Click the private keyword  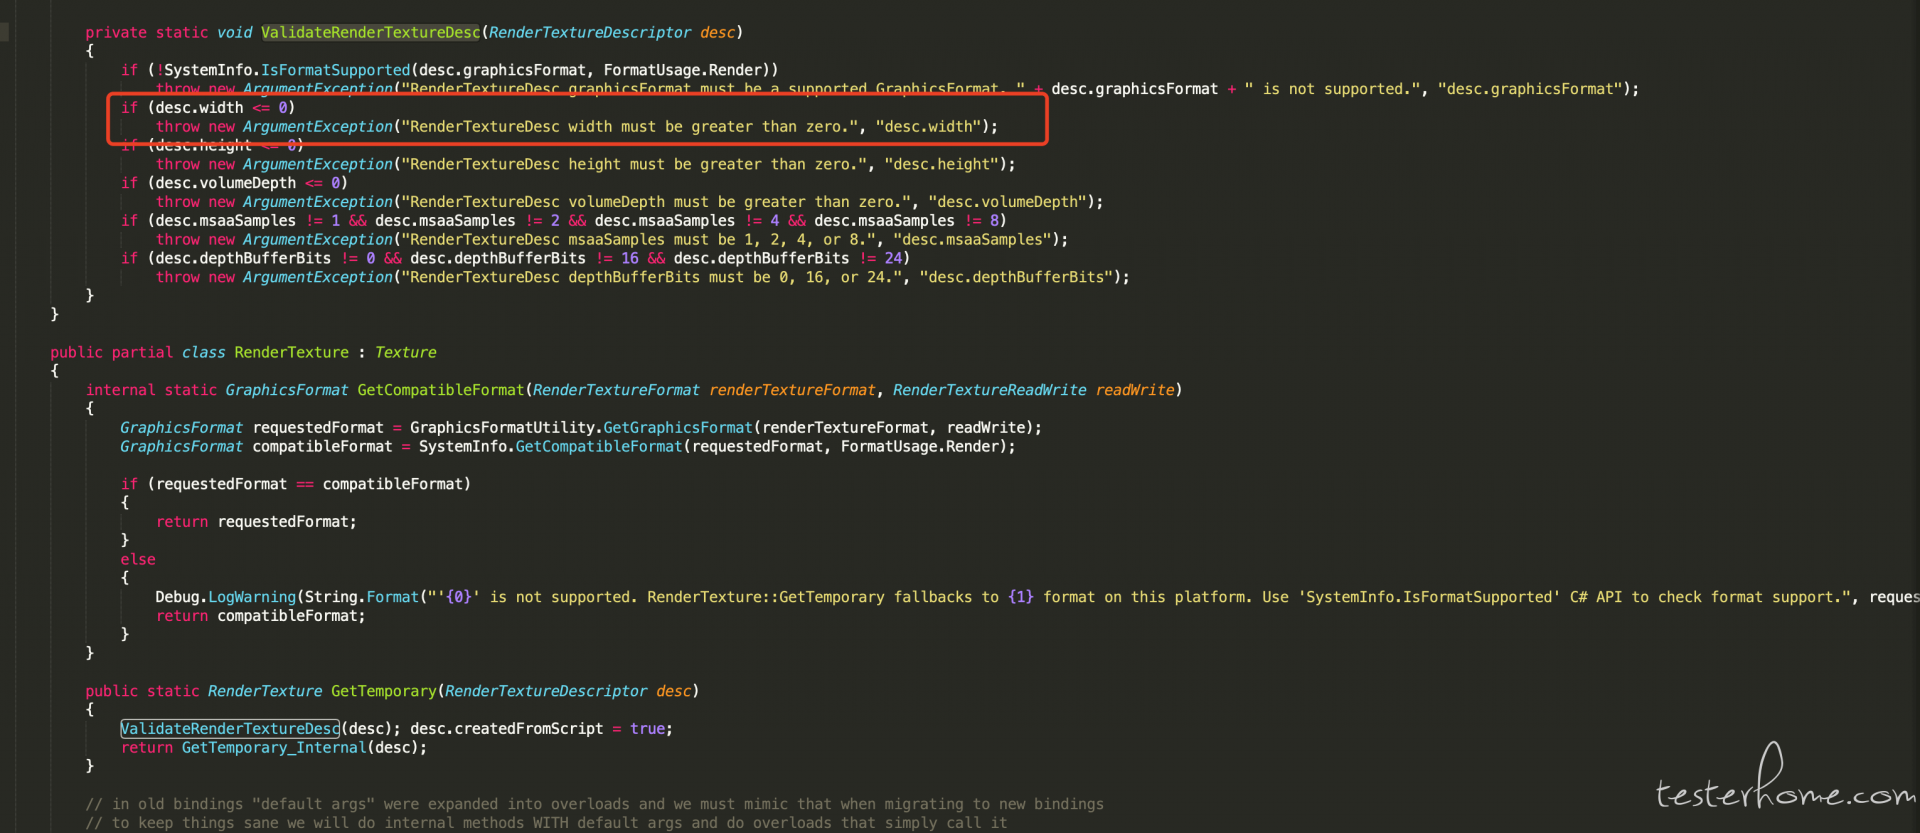(116, 32)
